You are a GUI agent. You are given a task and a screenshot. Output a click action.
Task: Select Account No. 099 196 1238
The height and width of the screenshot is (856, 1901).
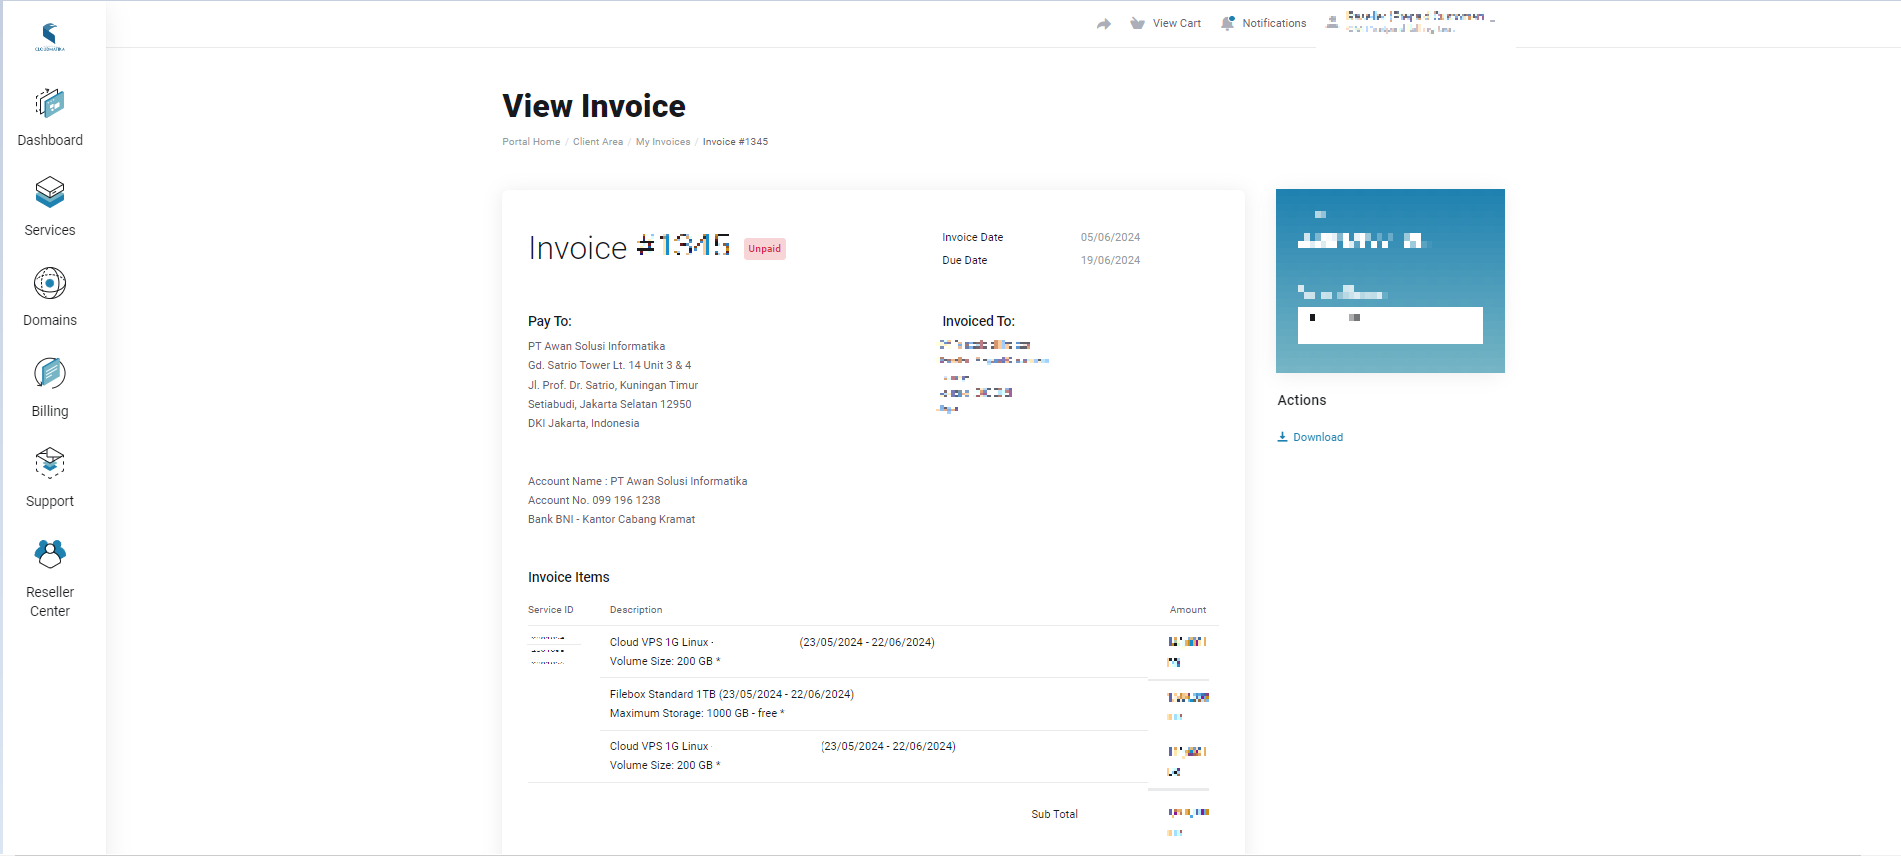[594, 501]
